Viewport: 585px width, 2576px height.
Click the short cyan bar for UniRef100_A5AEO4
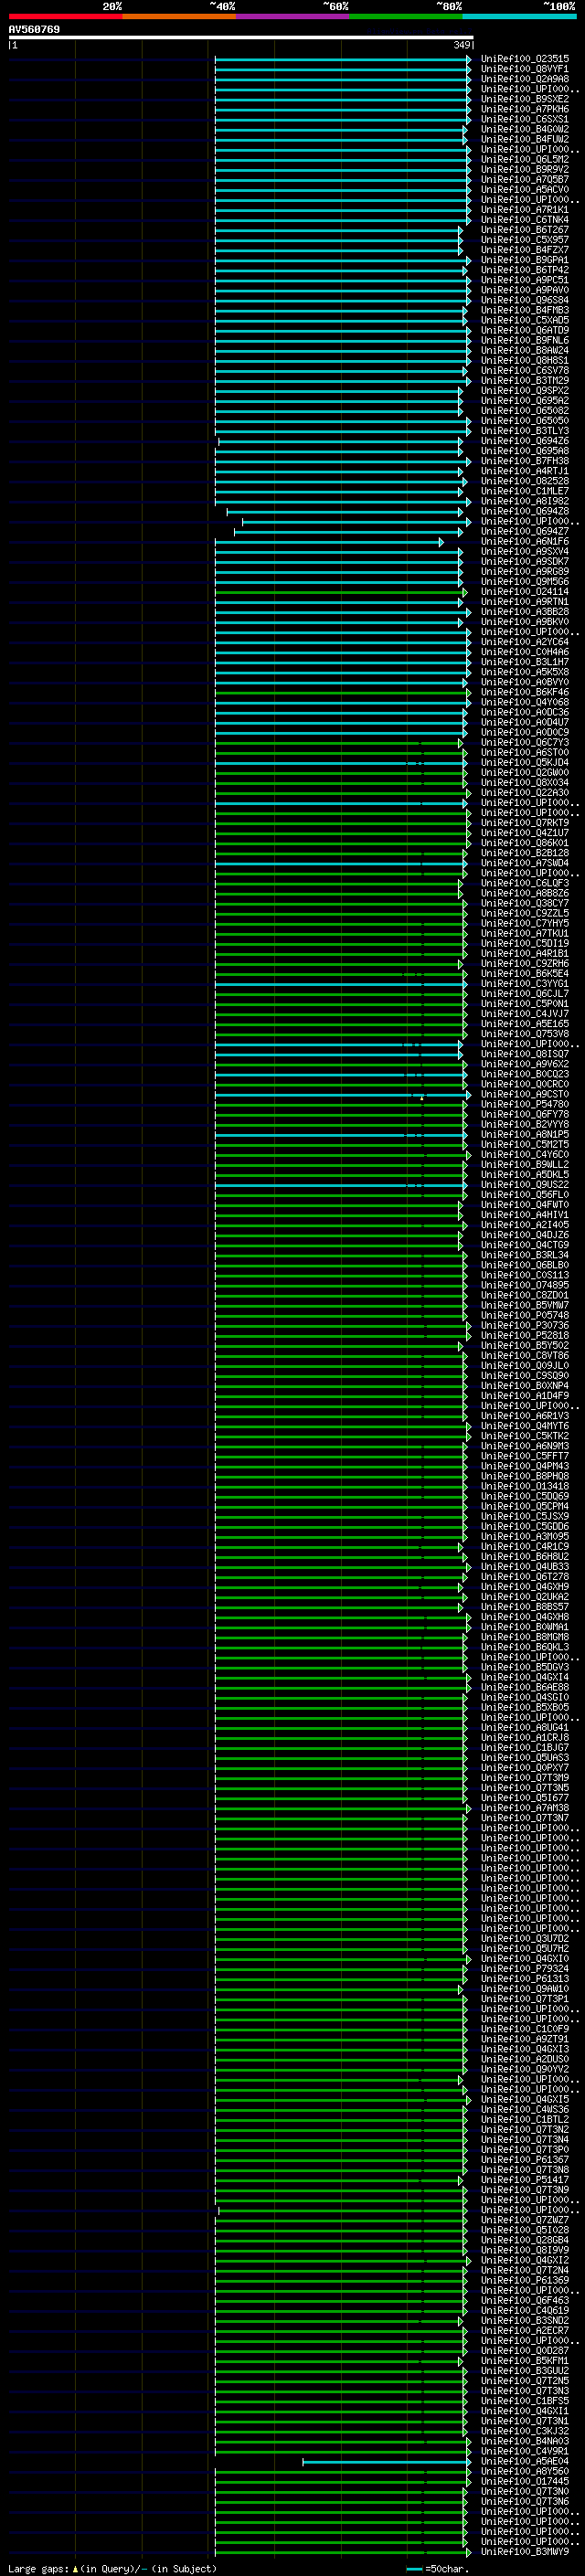[x=386, y=2461]
